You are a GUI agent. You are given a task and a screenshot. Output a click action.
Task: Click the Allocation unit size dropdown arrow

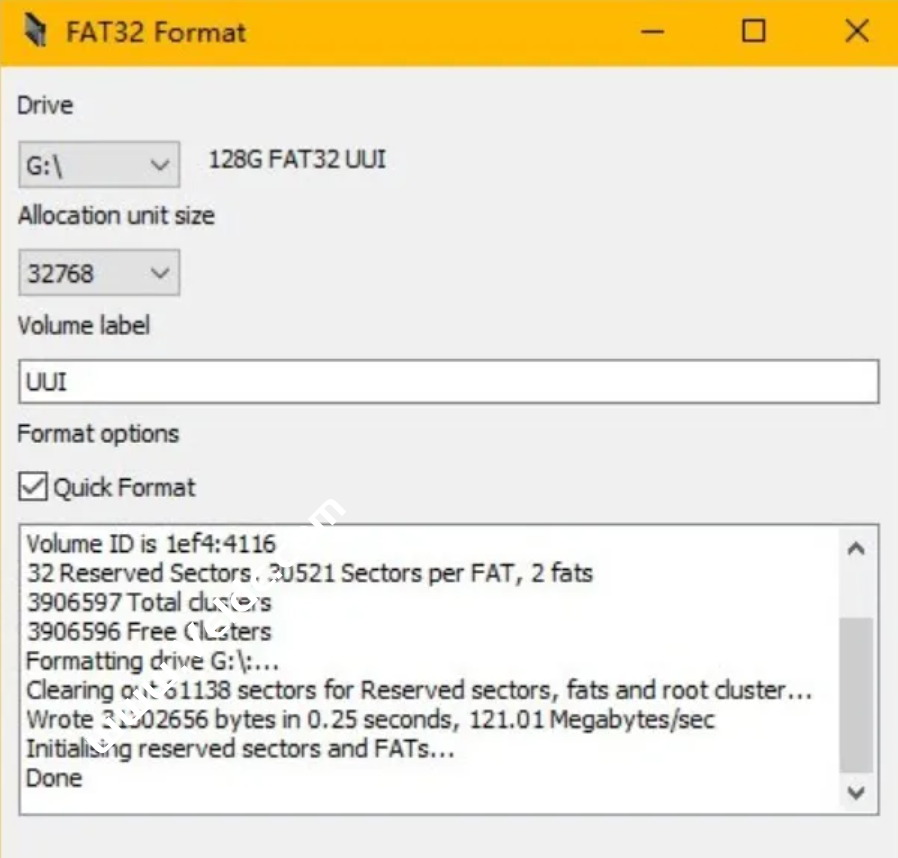point(158,272)
